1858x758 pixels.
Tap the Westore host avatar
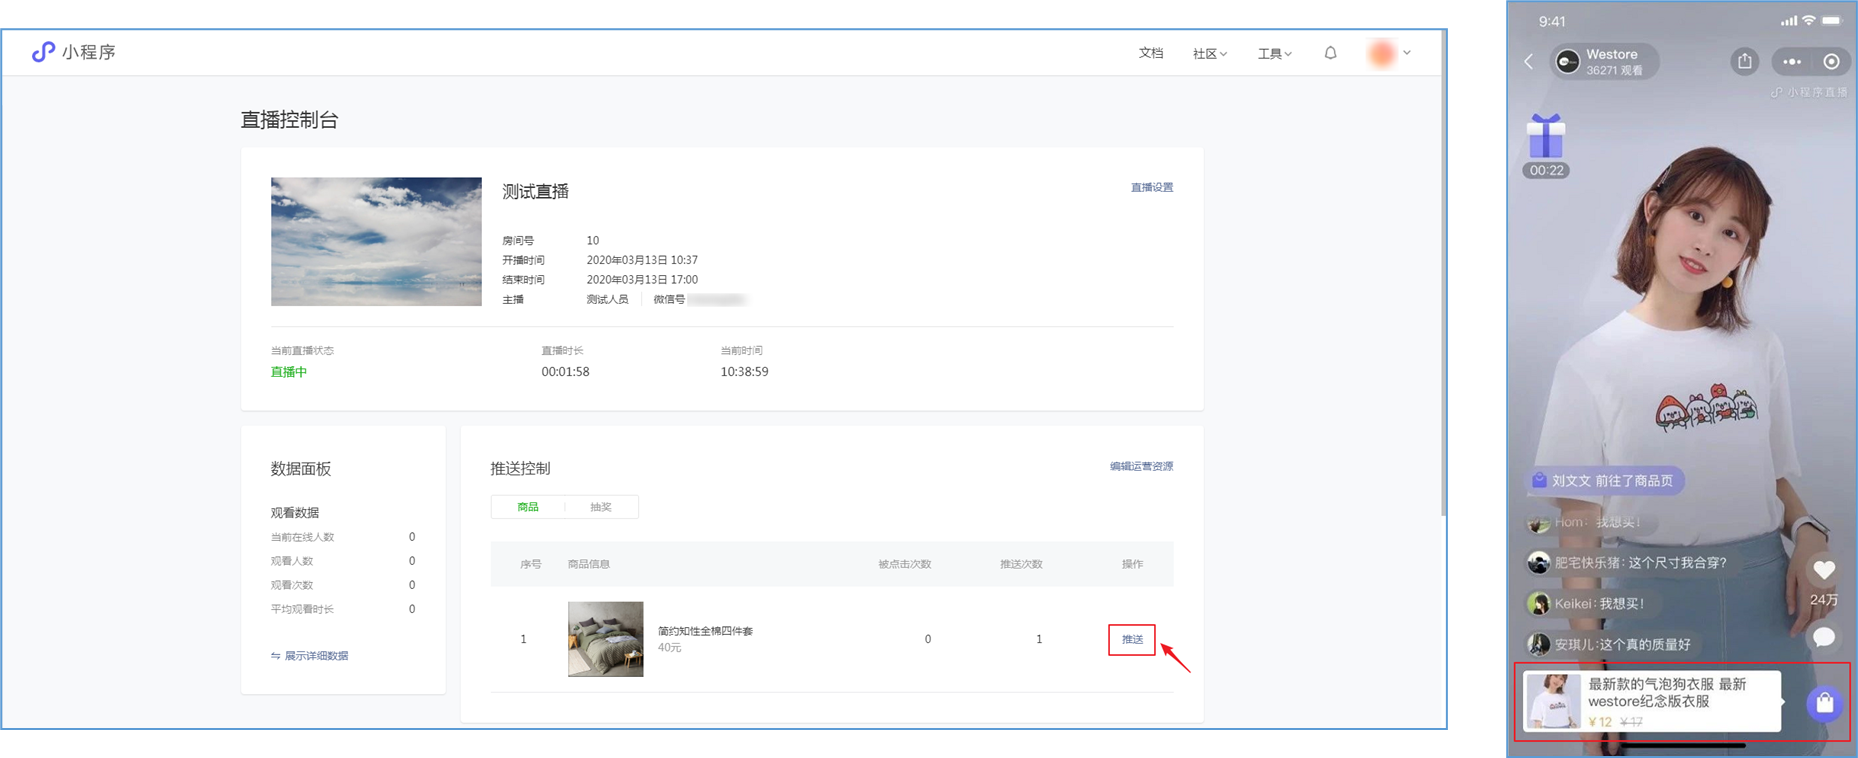pos(1568,62)
